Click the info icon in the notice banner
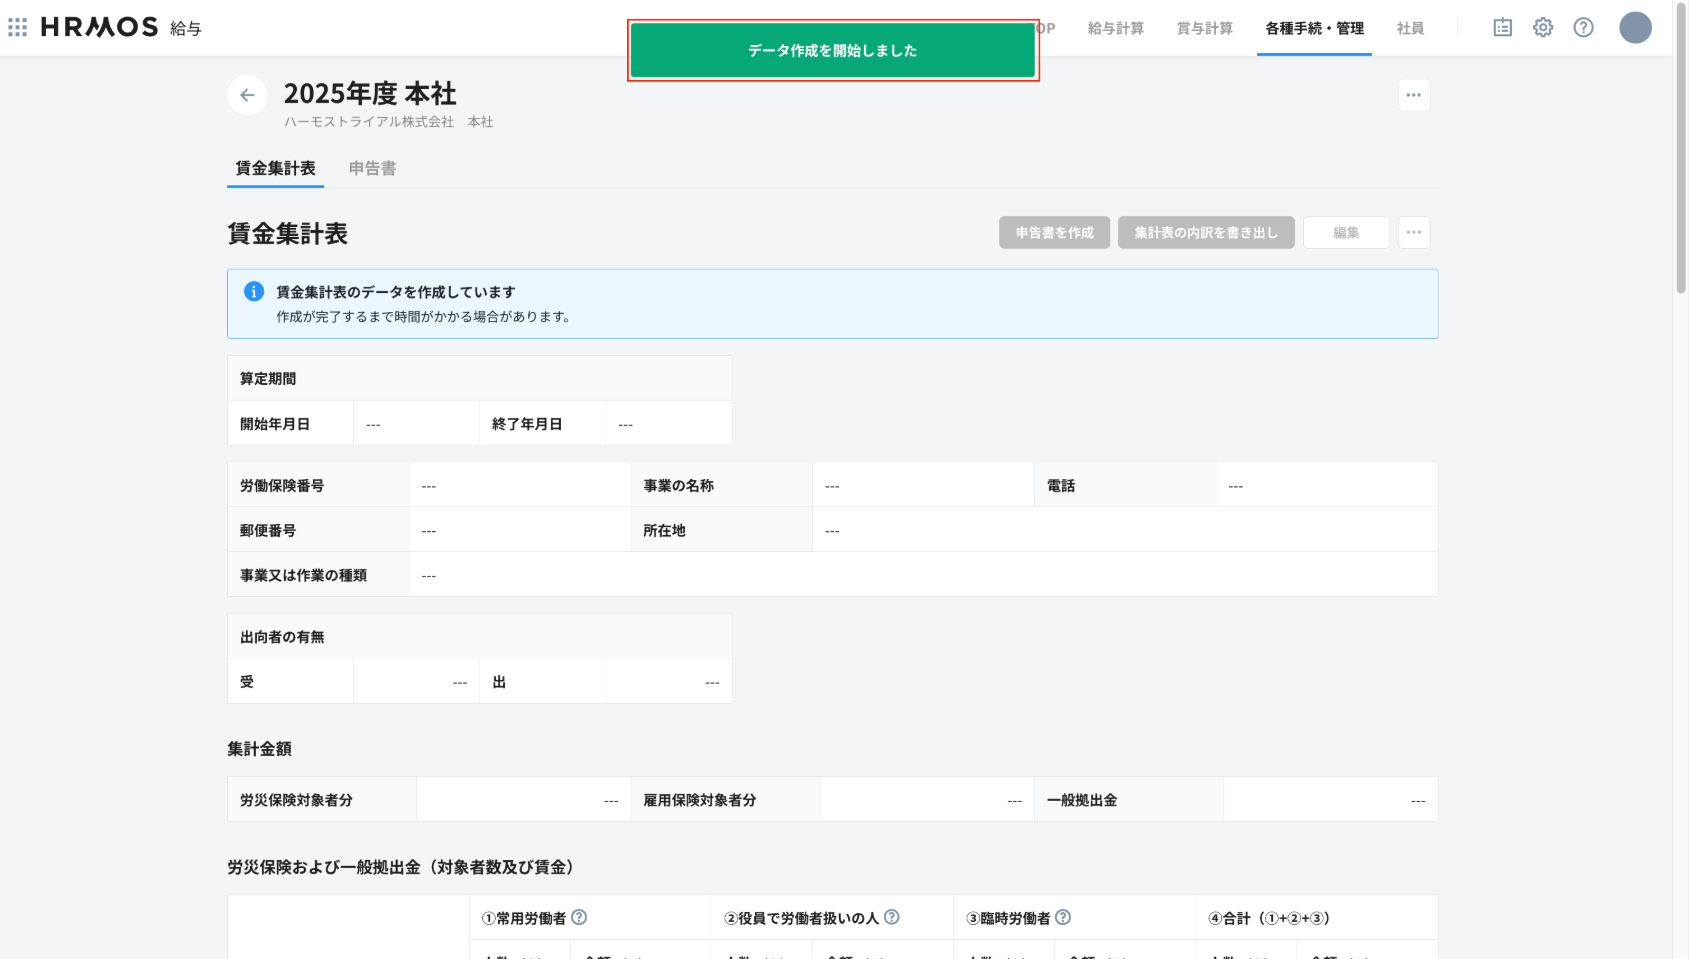The width and height of the screenshot is (1689, 959). coord(254,291)
